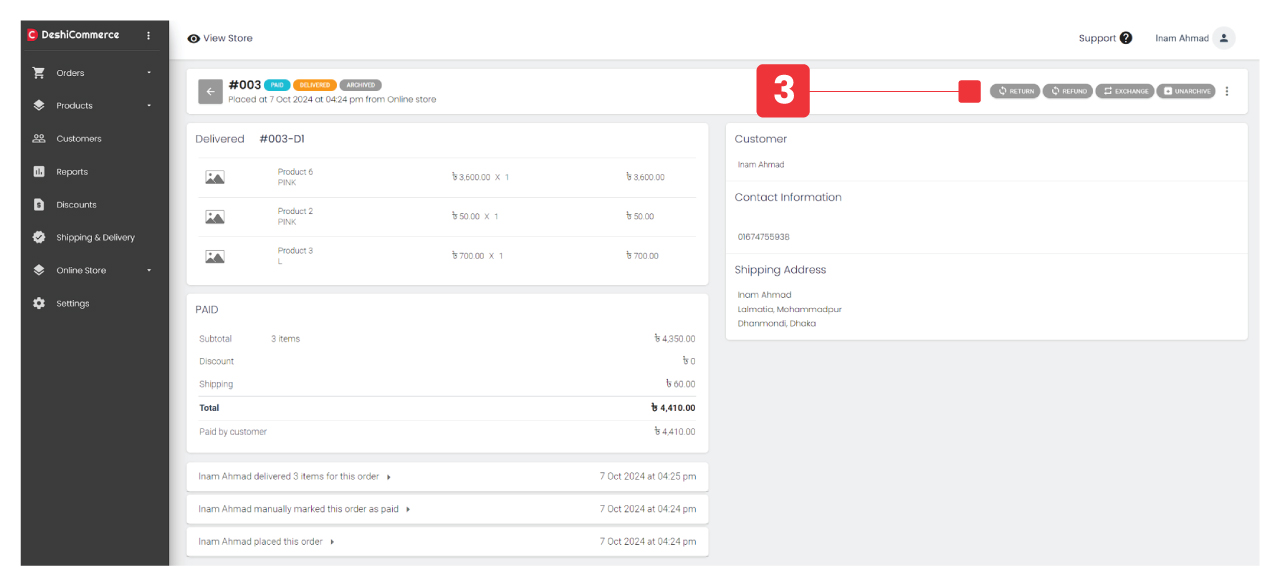Image resolution: width=1280 pixels, height=585 pixels.
Task: Expand the Online Store sidebar submenu
Action: (x=149, y=271)
